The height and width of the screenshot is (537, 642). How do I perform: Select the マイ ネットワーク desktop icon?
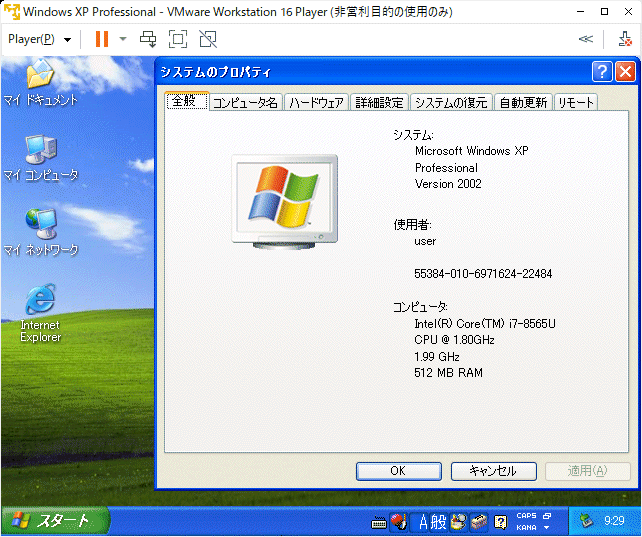40,232
